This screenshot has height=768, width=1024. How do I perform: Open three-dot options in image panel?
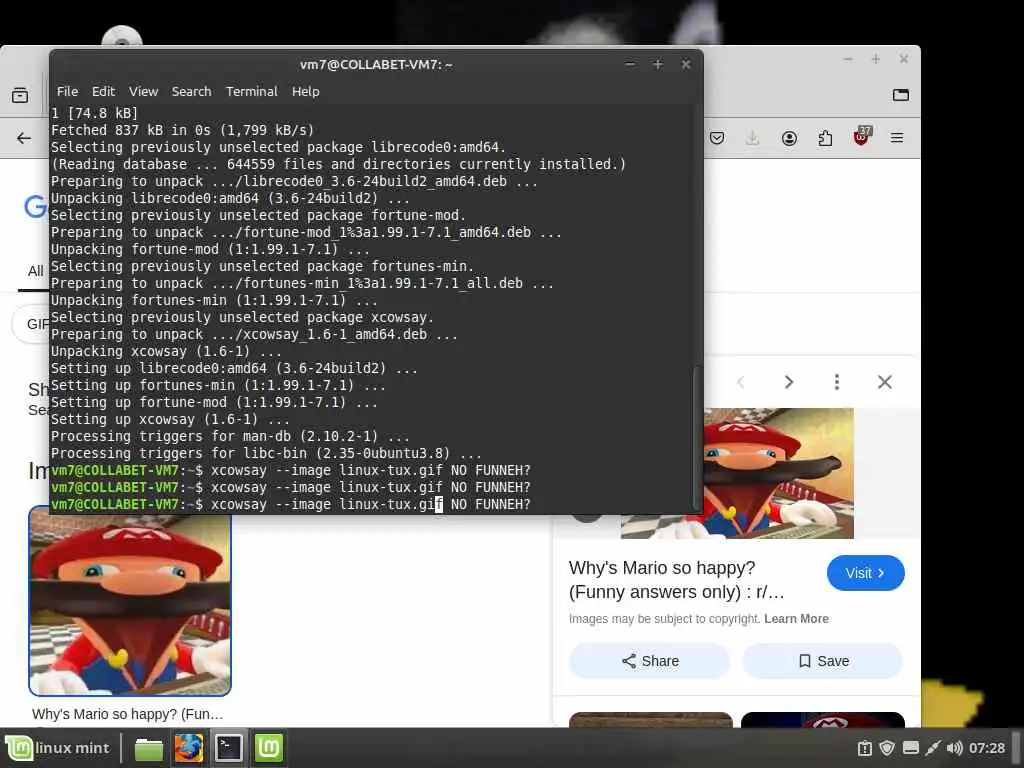837,382
